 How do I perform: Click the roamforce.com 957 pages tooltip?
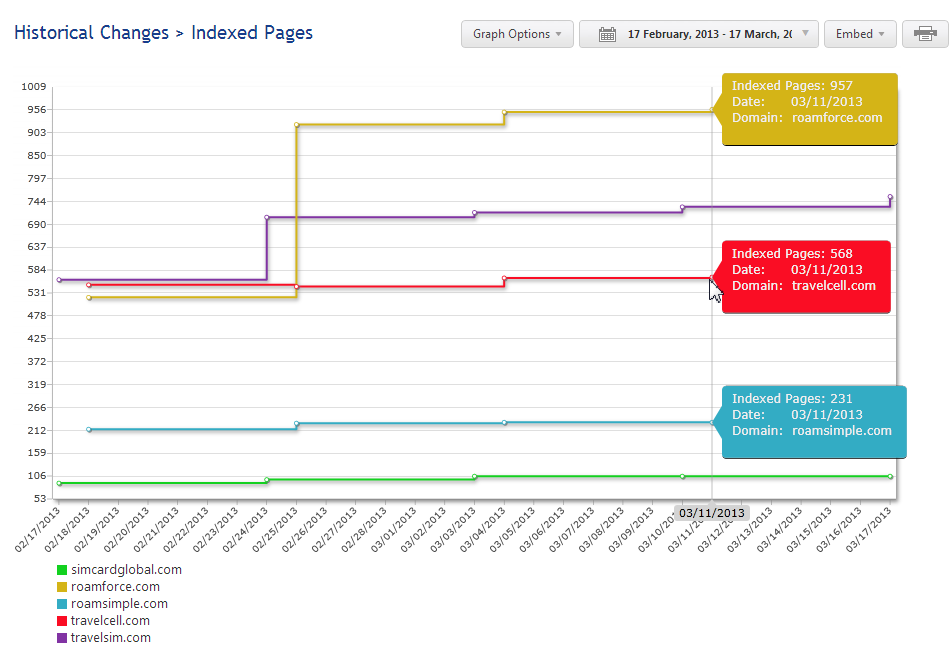pos(809,108)
